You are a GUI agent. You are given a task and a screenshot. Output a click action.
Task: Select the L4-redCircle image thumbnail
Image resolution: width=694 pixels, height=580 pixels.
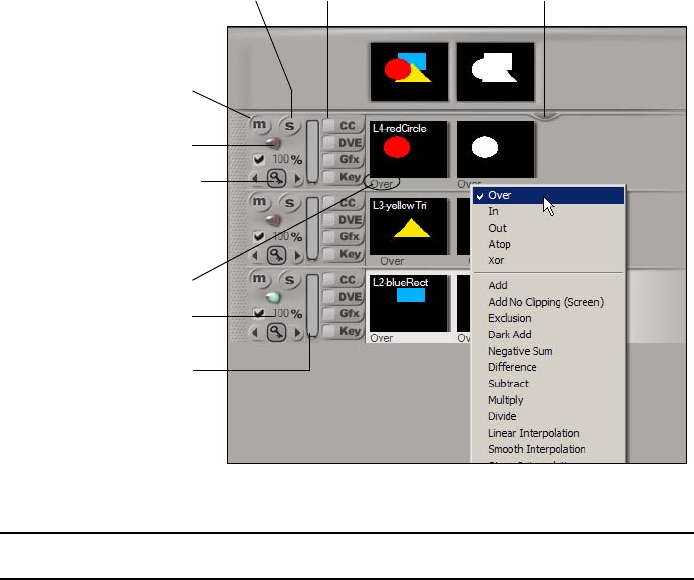click(409, 150)
